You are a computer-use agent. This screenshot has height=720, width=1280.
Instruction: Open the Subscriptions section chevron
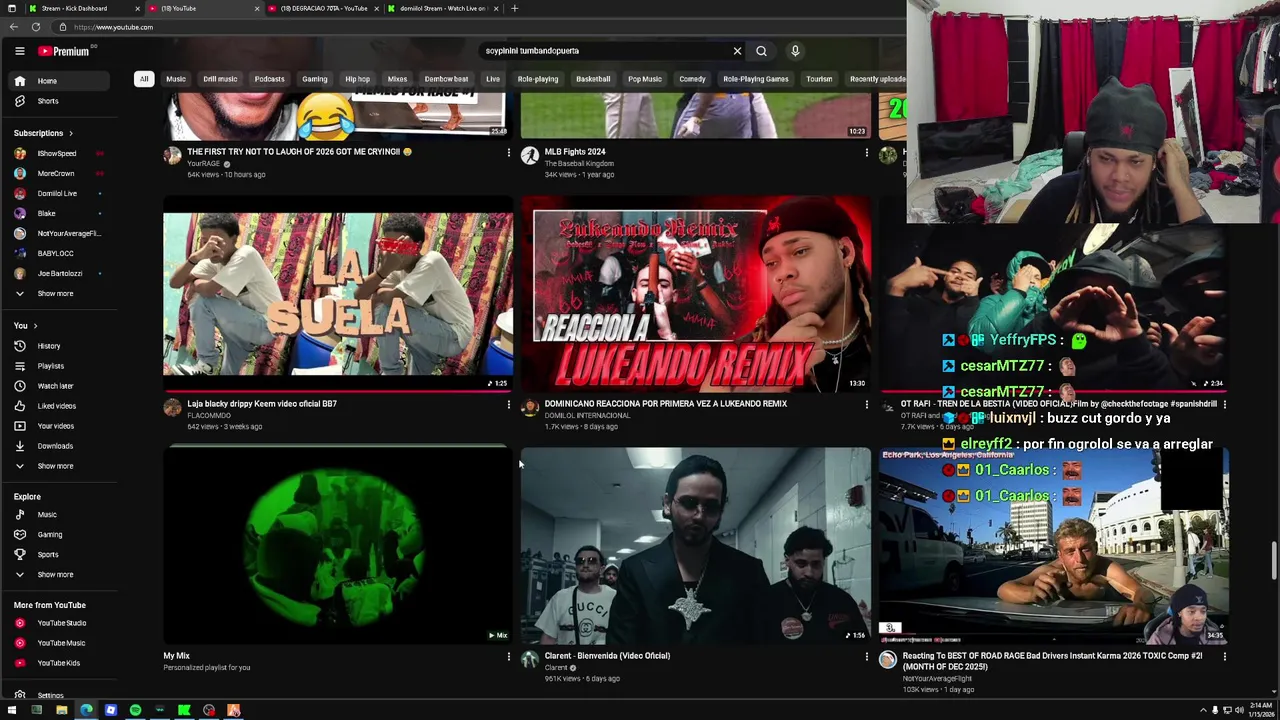point(70,133)
